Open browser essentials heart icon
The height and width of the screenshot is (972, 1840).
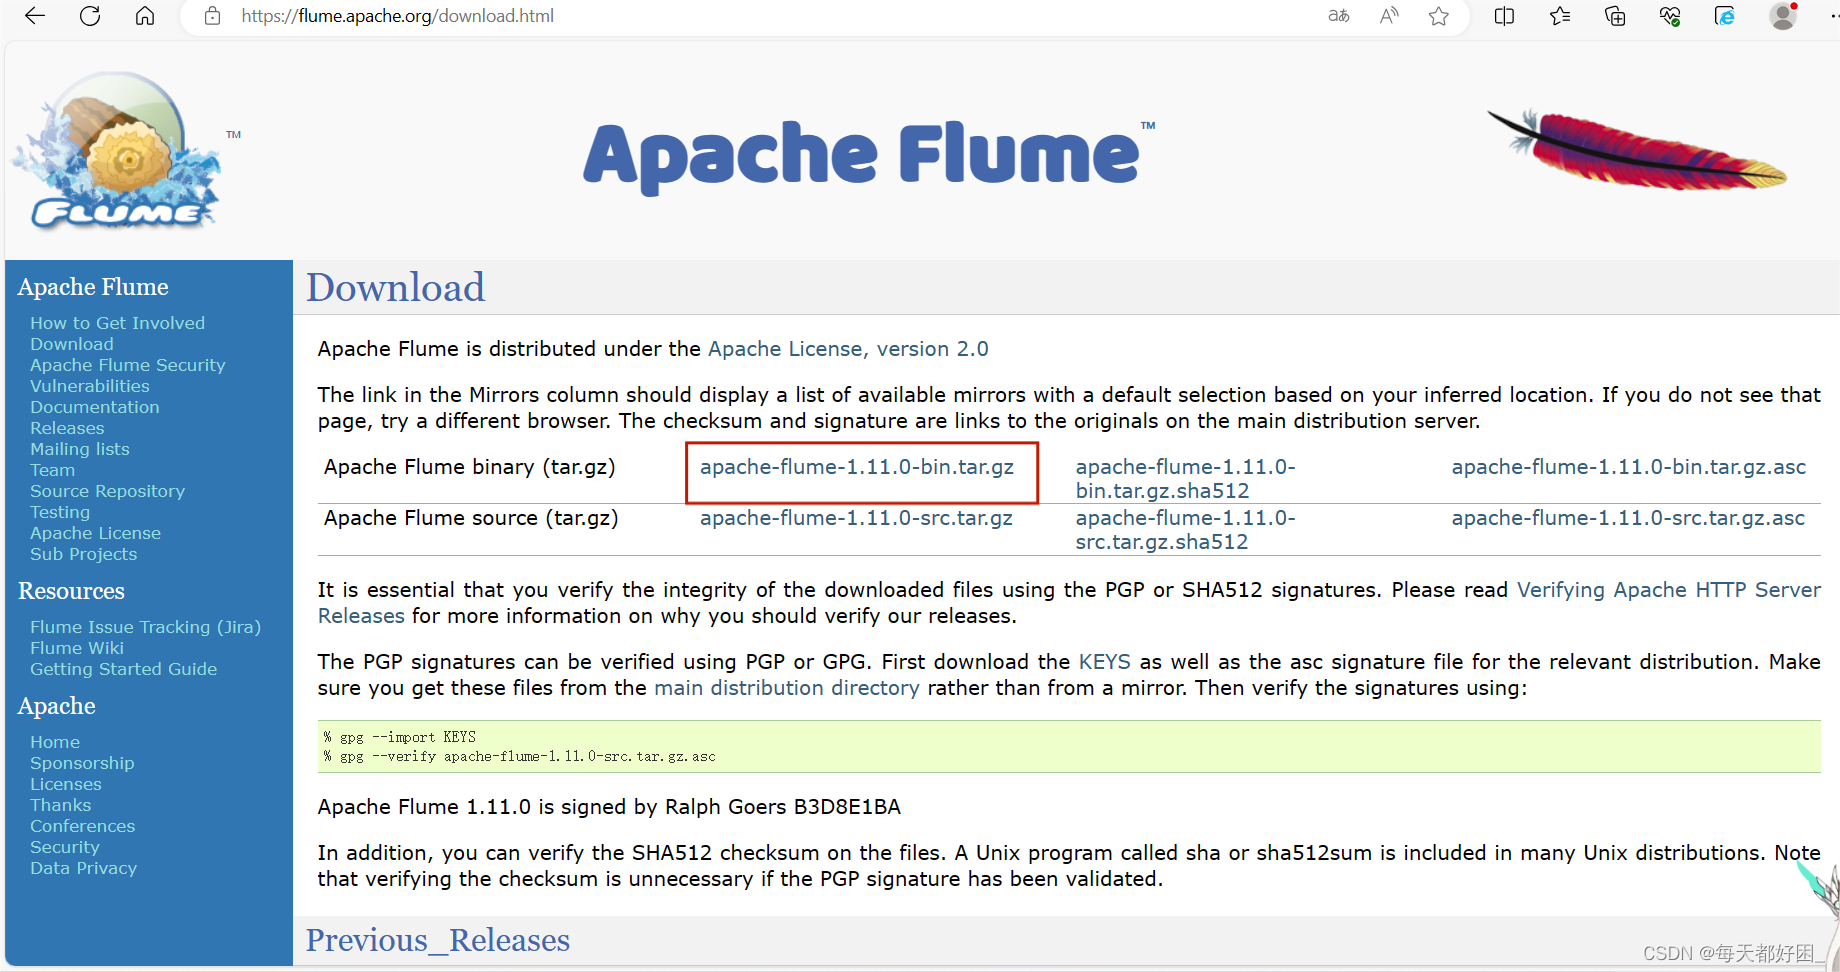tap(1670, 16)
